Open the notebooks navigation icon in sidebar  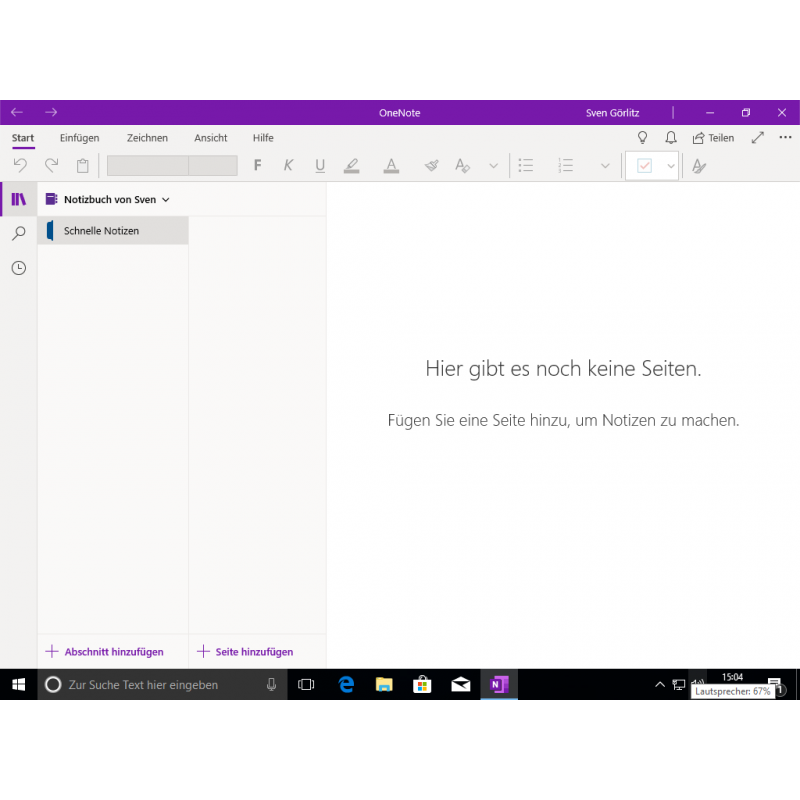point(18,199)
